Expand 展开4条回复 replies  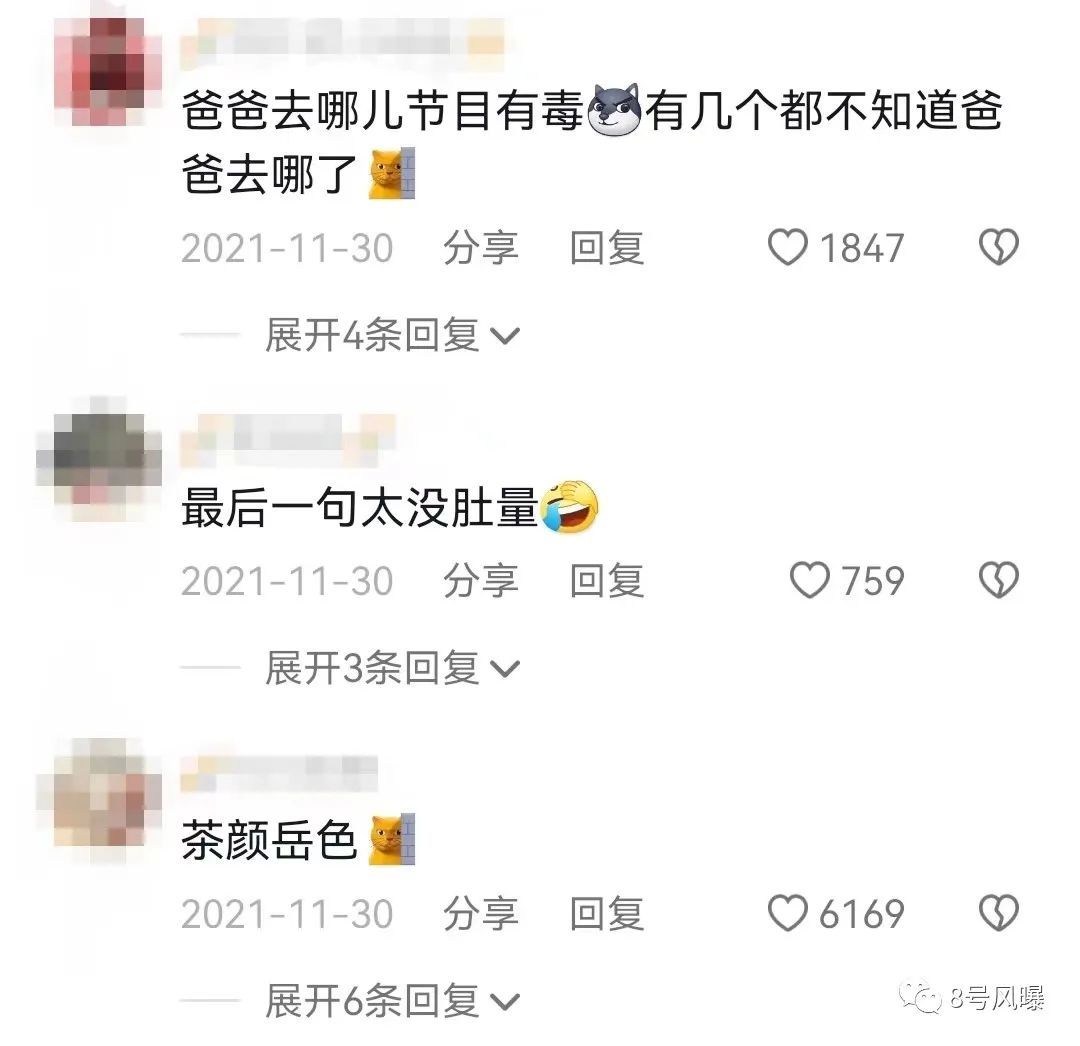392,335
